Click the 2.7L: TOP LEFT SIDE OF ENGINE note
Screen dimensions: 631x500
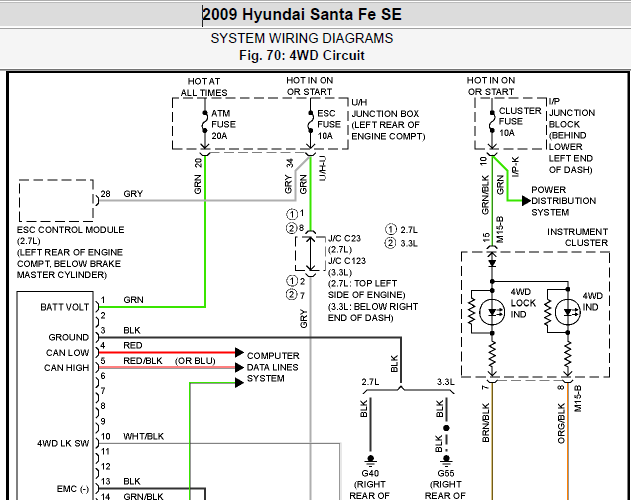(367, 289)
